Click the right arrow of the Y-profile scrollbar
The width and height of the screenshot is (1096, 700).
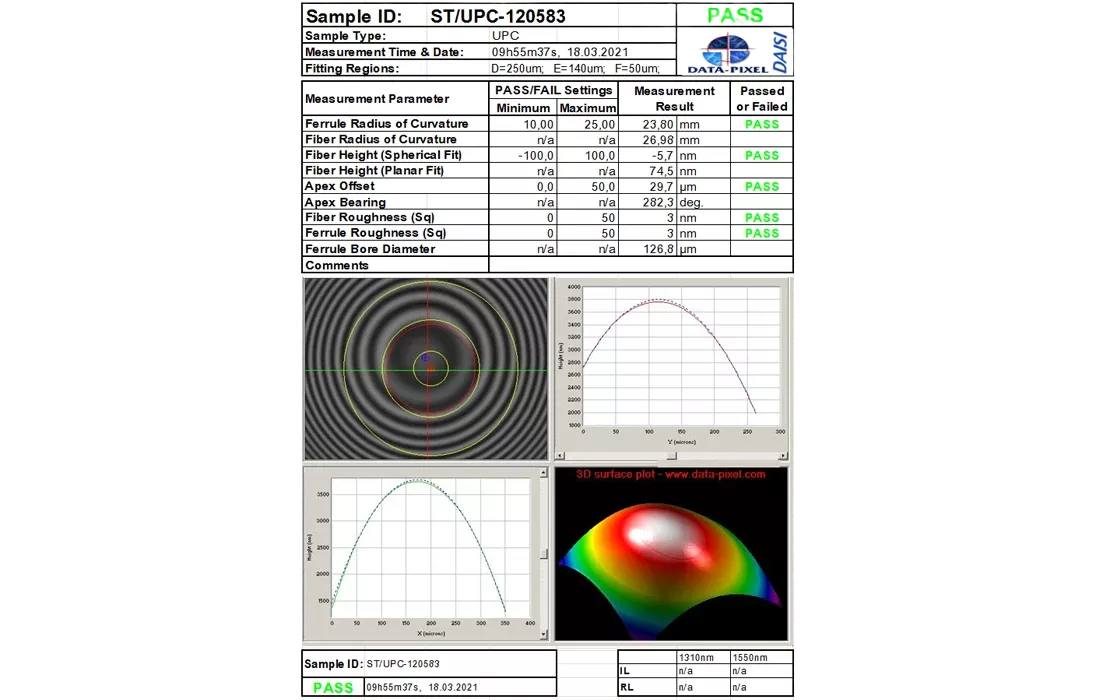click(782, 455)
